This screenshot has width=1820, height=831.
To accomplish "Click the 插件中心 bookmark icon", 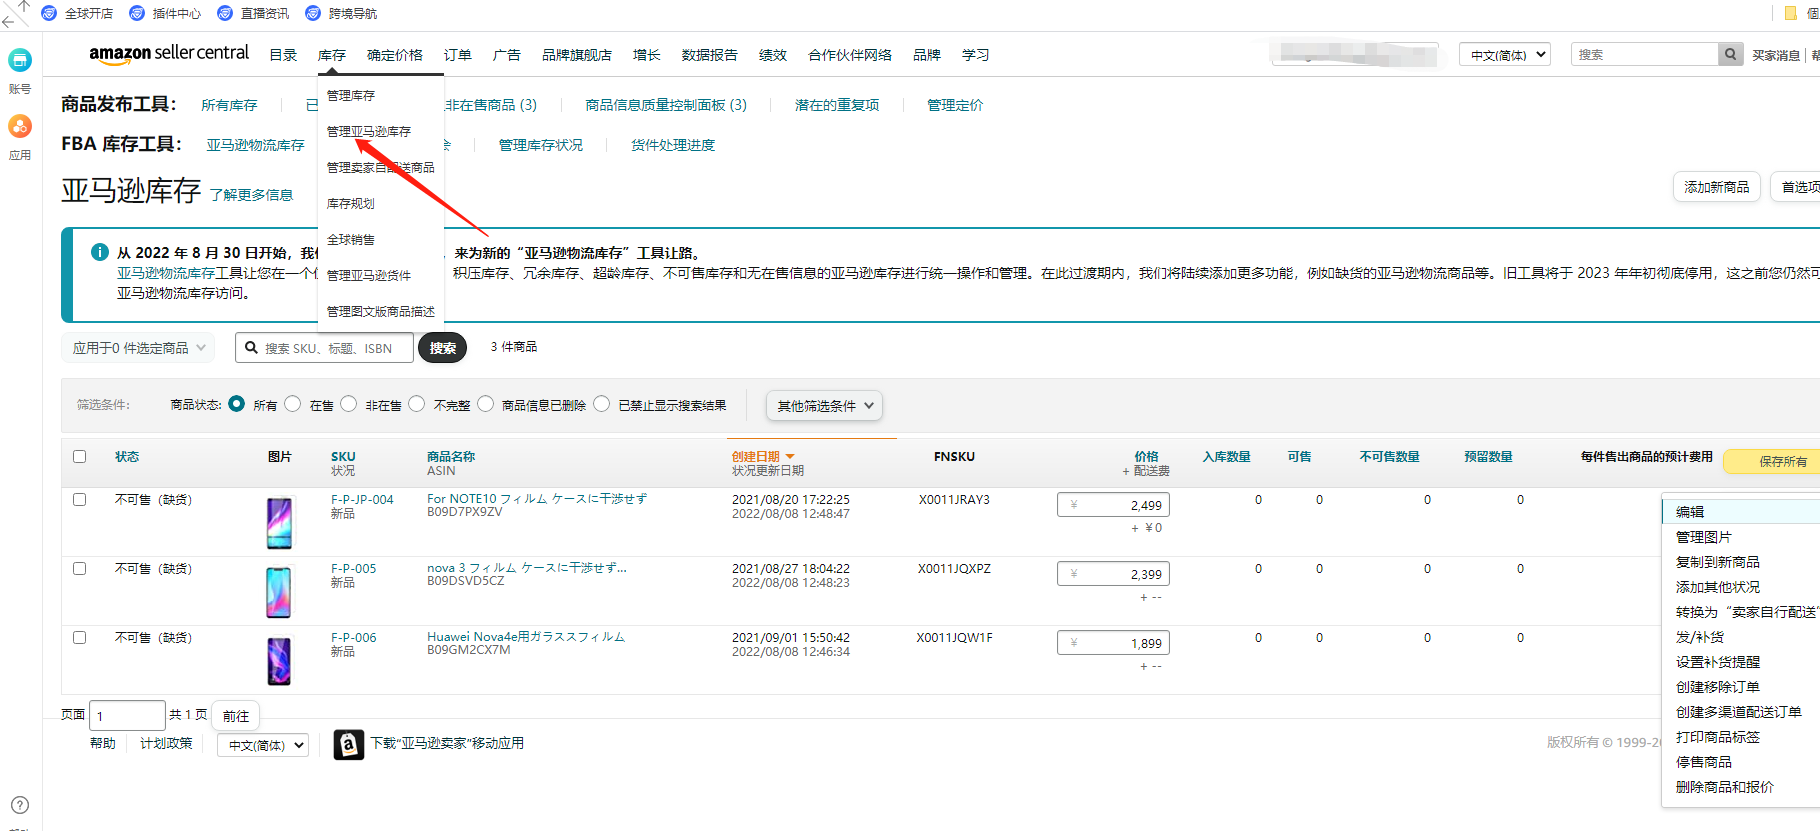I will pos(137,13).
